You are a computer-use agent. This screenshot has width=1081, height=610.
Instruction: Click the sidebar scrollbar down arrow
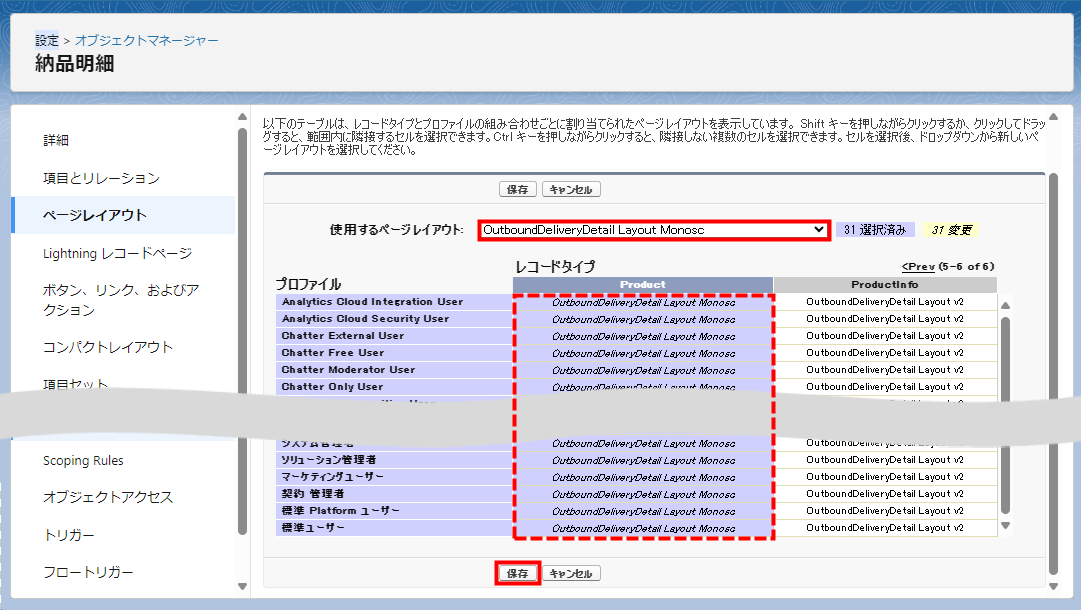[242, 586]
